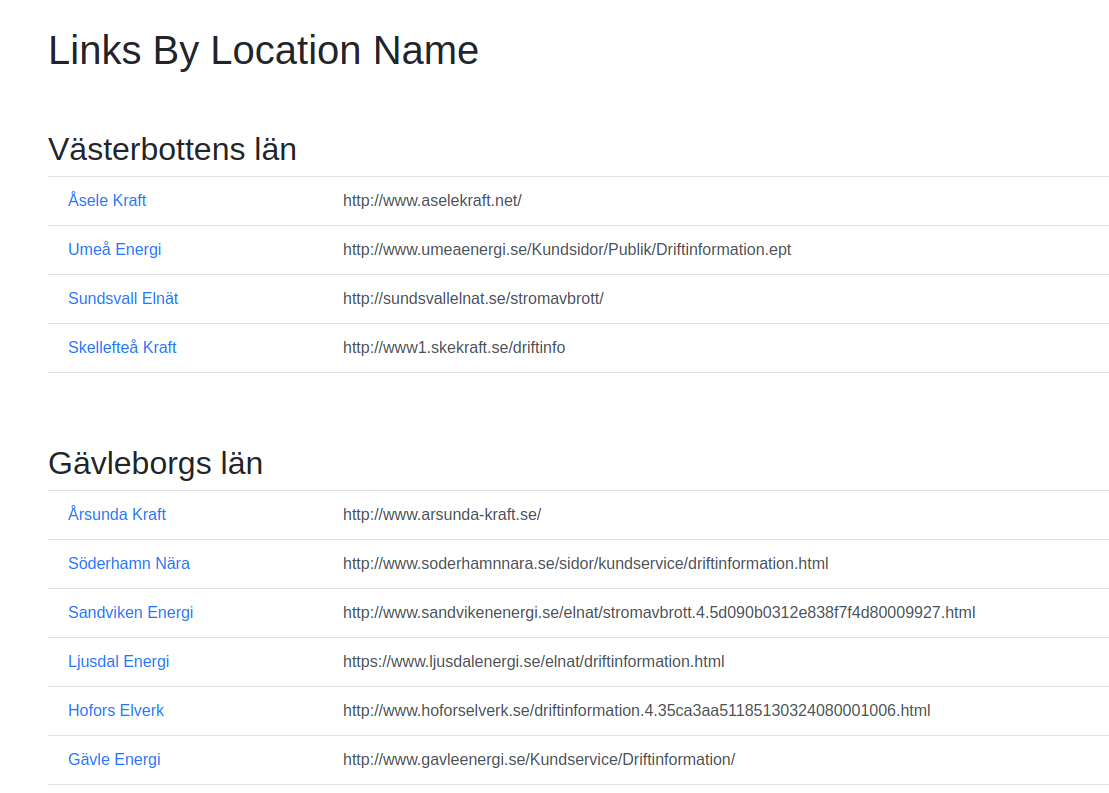
Task: Visit the Hofors Elverk link
Action: (116, 710)
